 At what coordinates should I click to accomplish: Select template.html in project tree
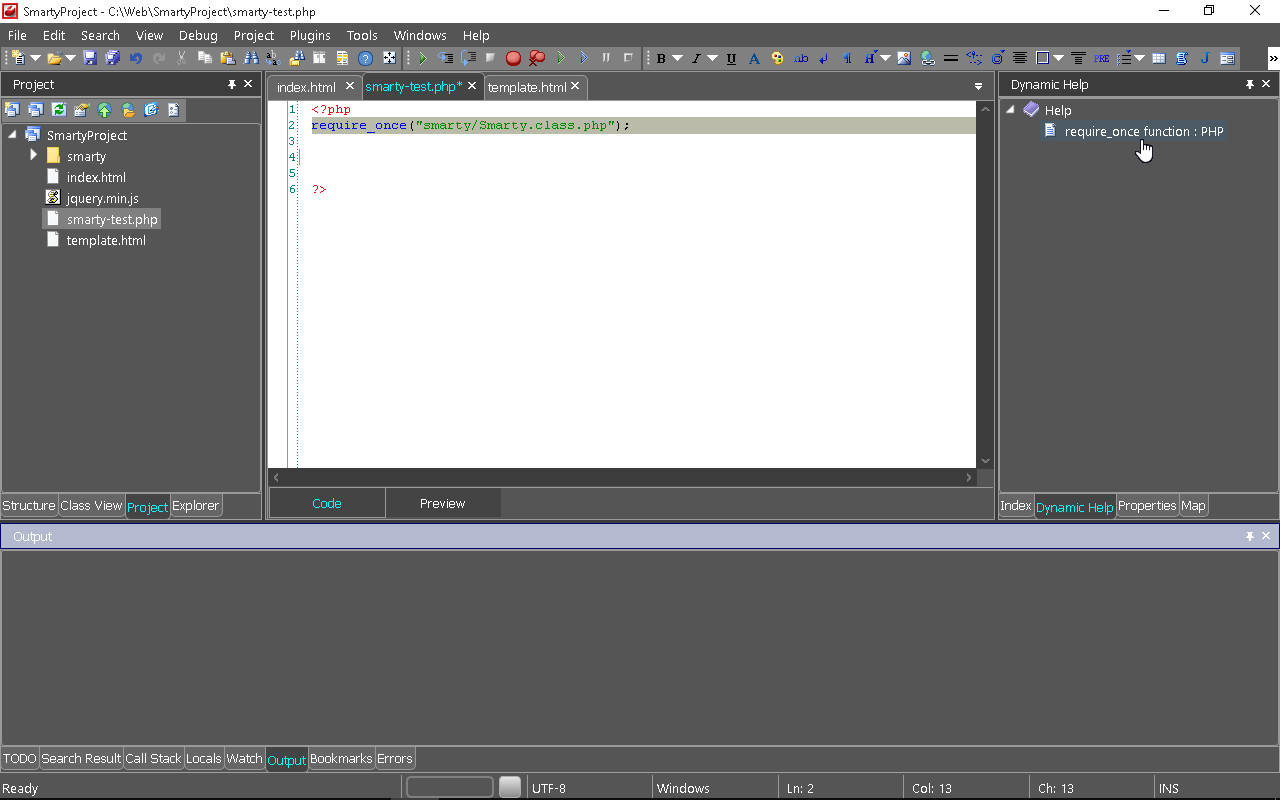pos(106,240)
